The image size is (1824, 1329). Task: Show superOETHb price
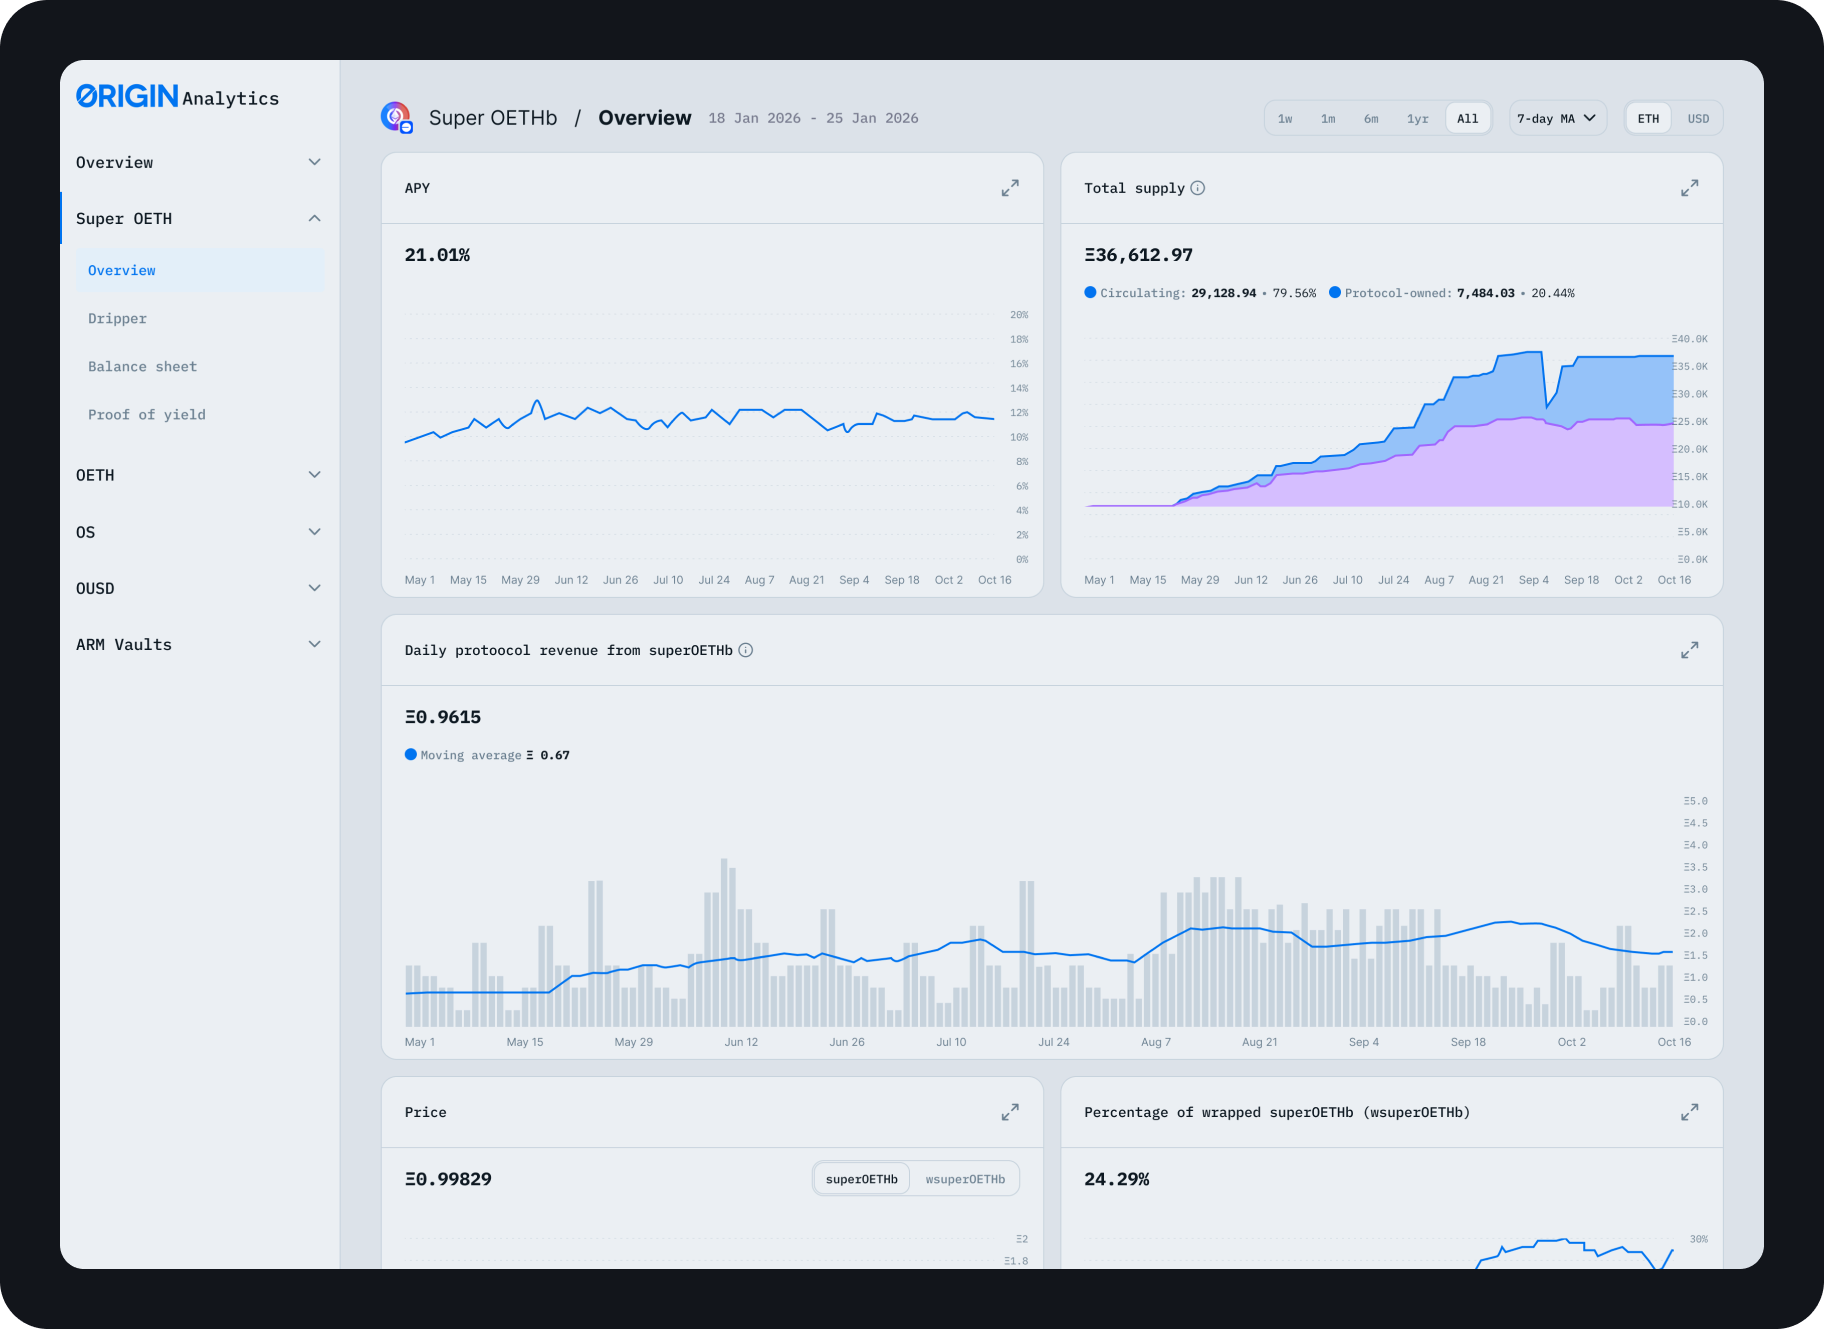pyautogui.click(x=861, y=1179)
